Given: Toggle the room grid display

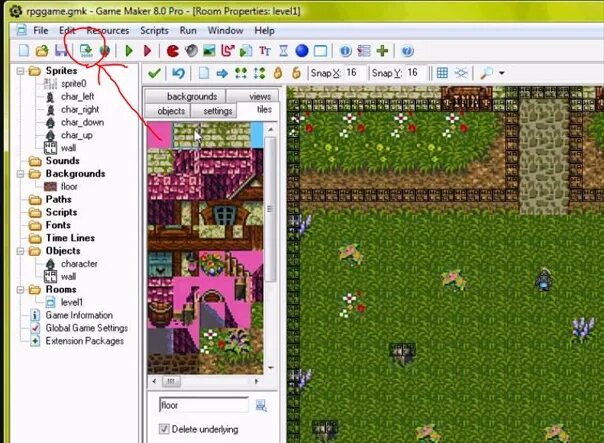Looking at the screenshot, I should (x=442, y=73).
